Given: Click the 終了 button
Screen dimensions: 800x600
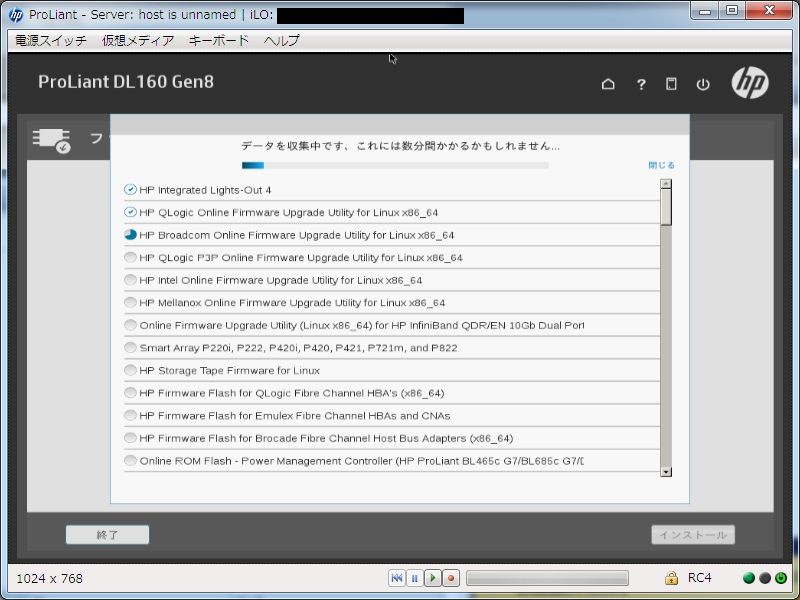Looking at the screenshot, I should tap(108, 535).
